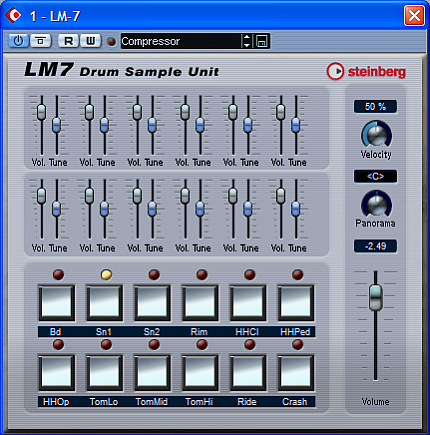This screenshot has height=435, width=430.
Task: Click the <C> panorama value display
Action: 375,176
